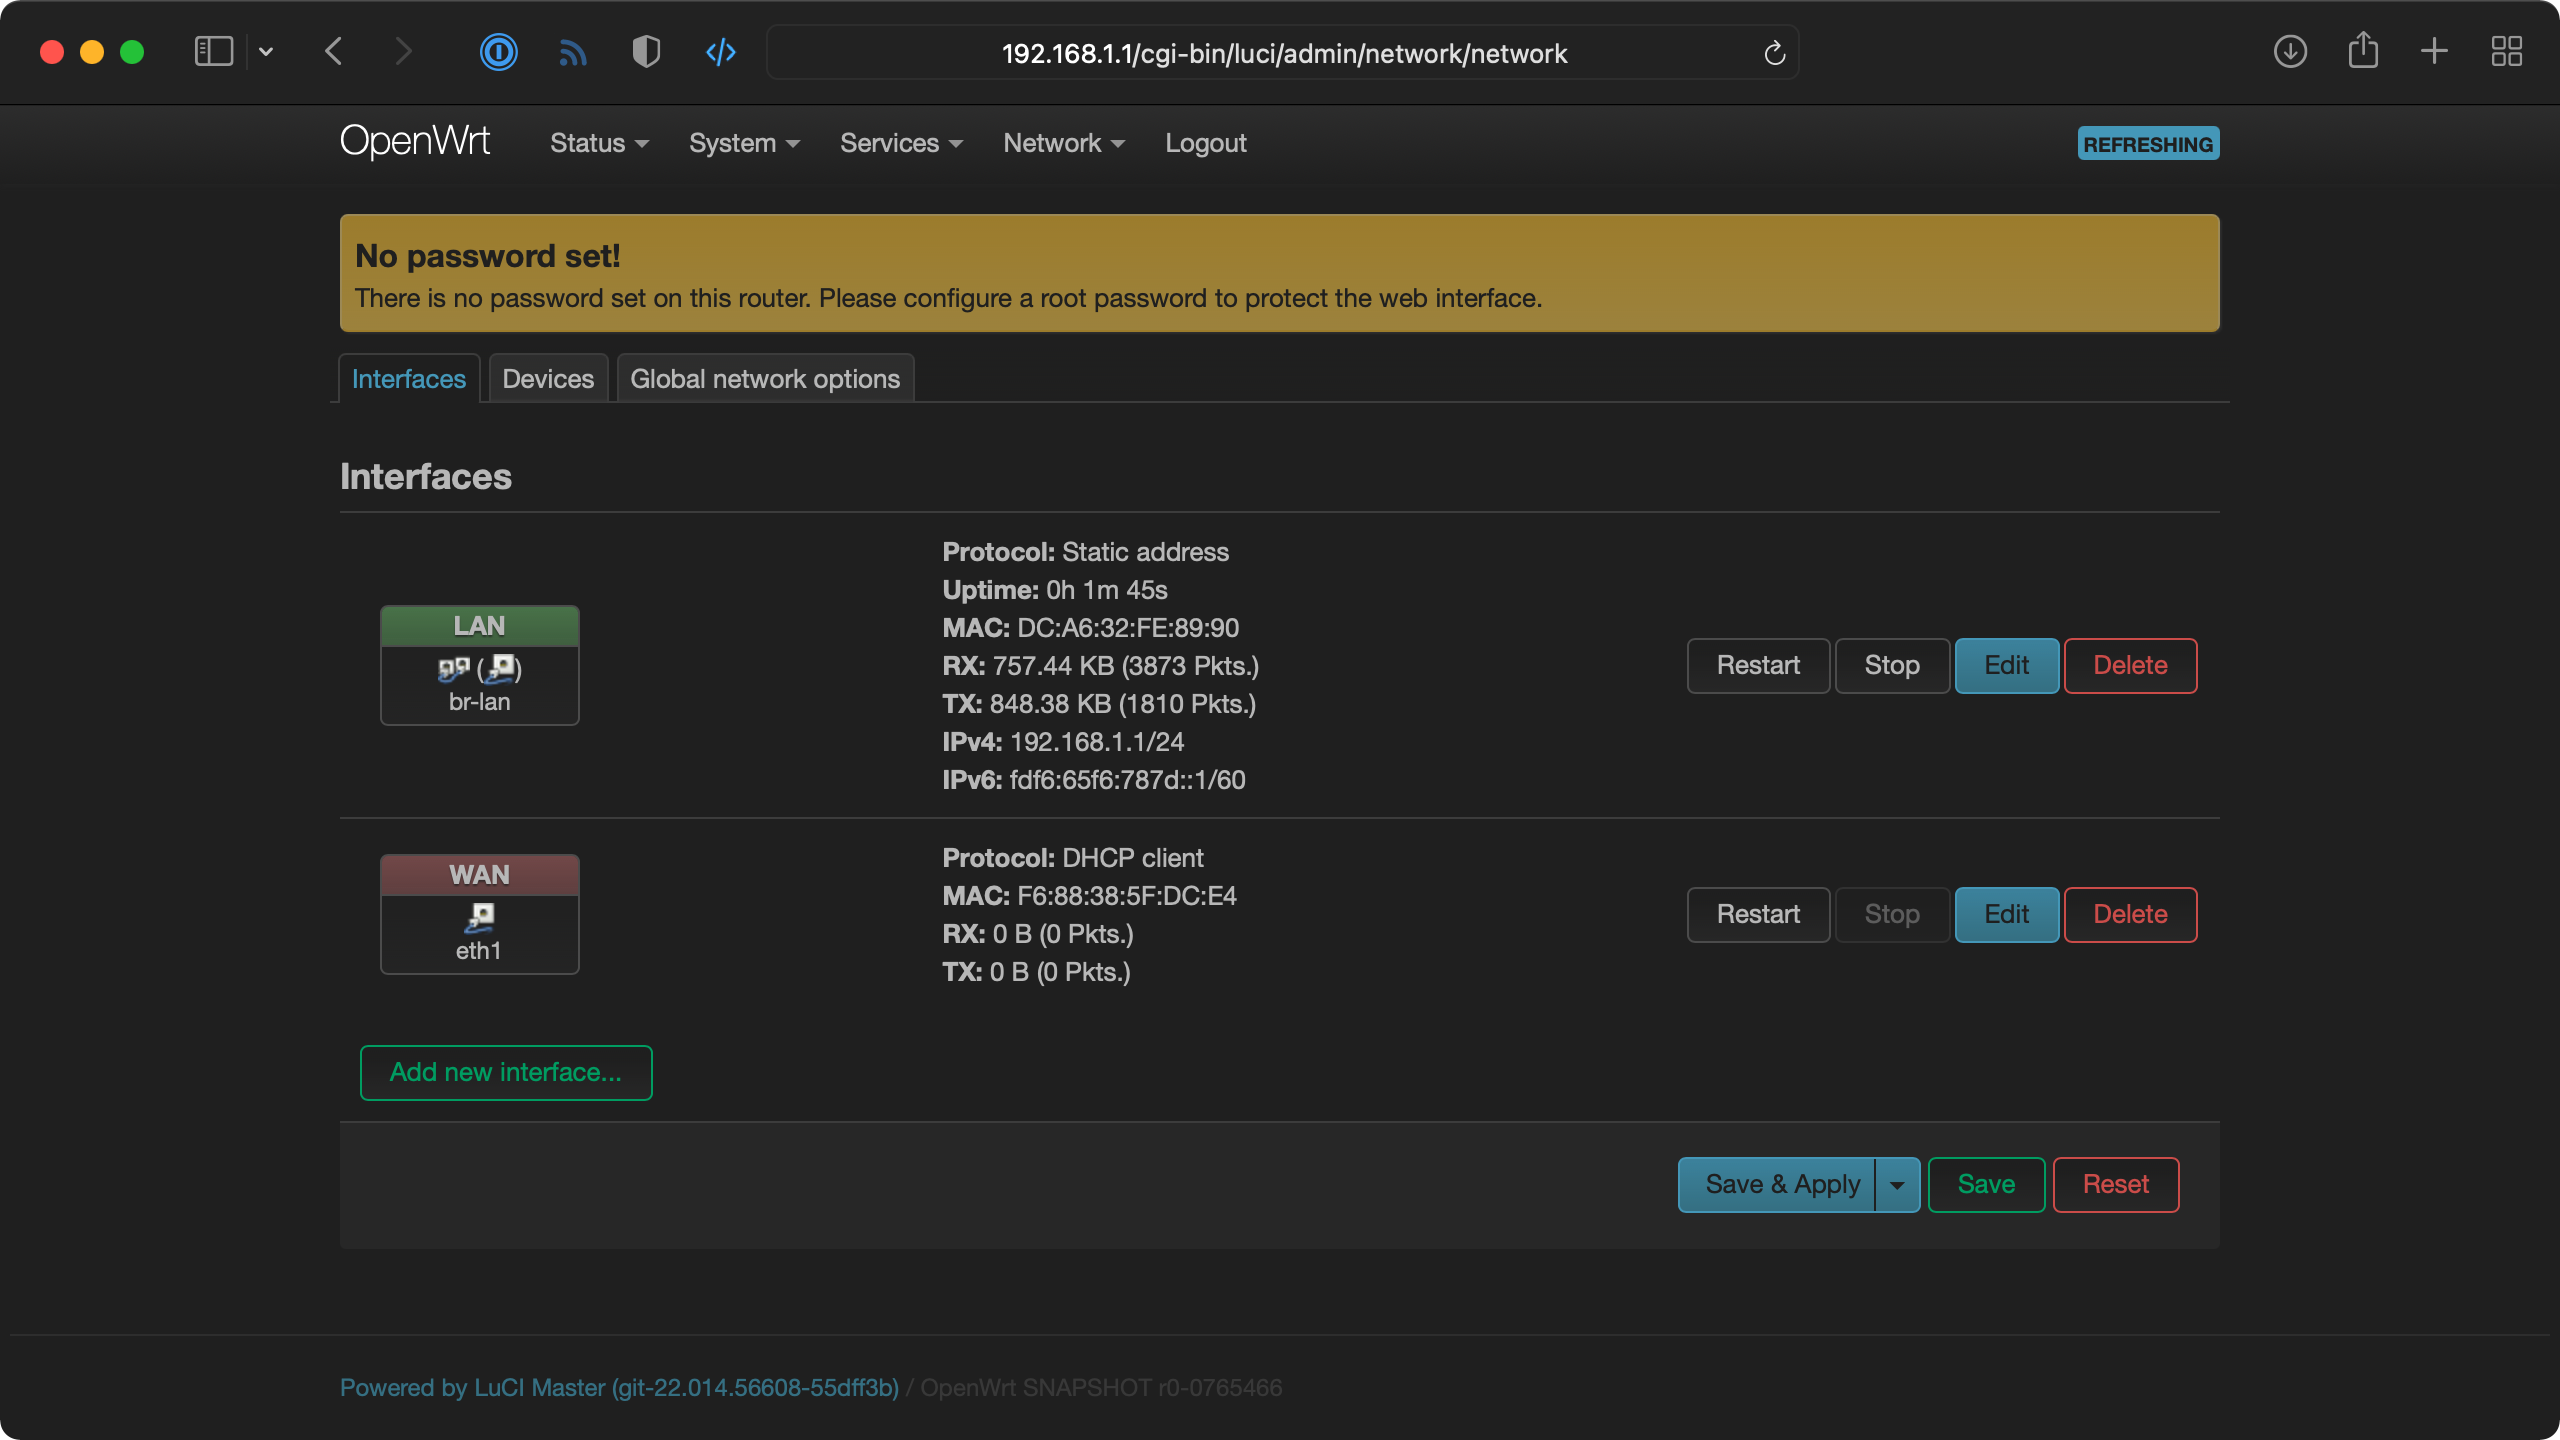Click Save & Apply
The image size is (2560, 1440).
point(1777,1185)
